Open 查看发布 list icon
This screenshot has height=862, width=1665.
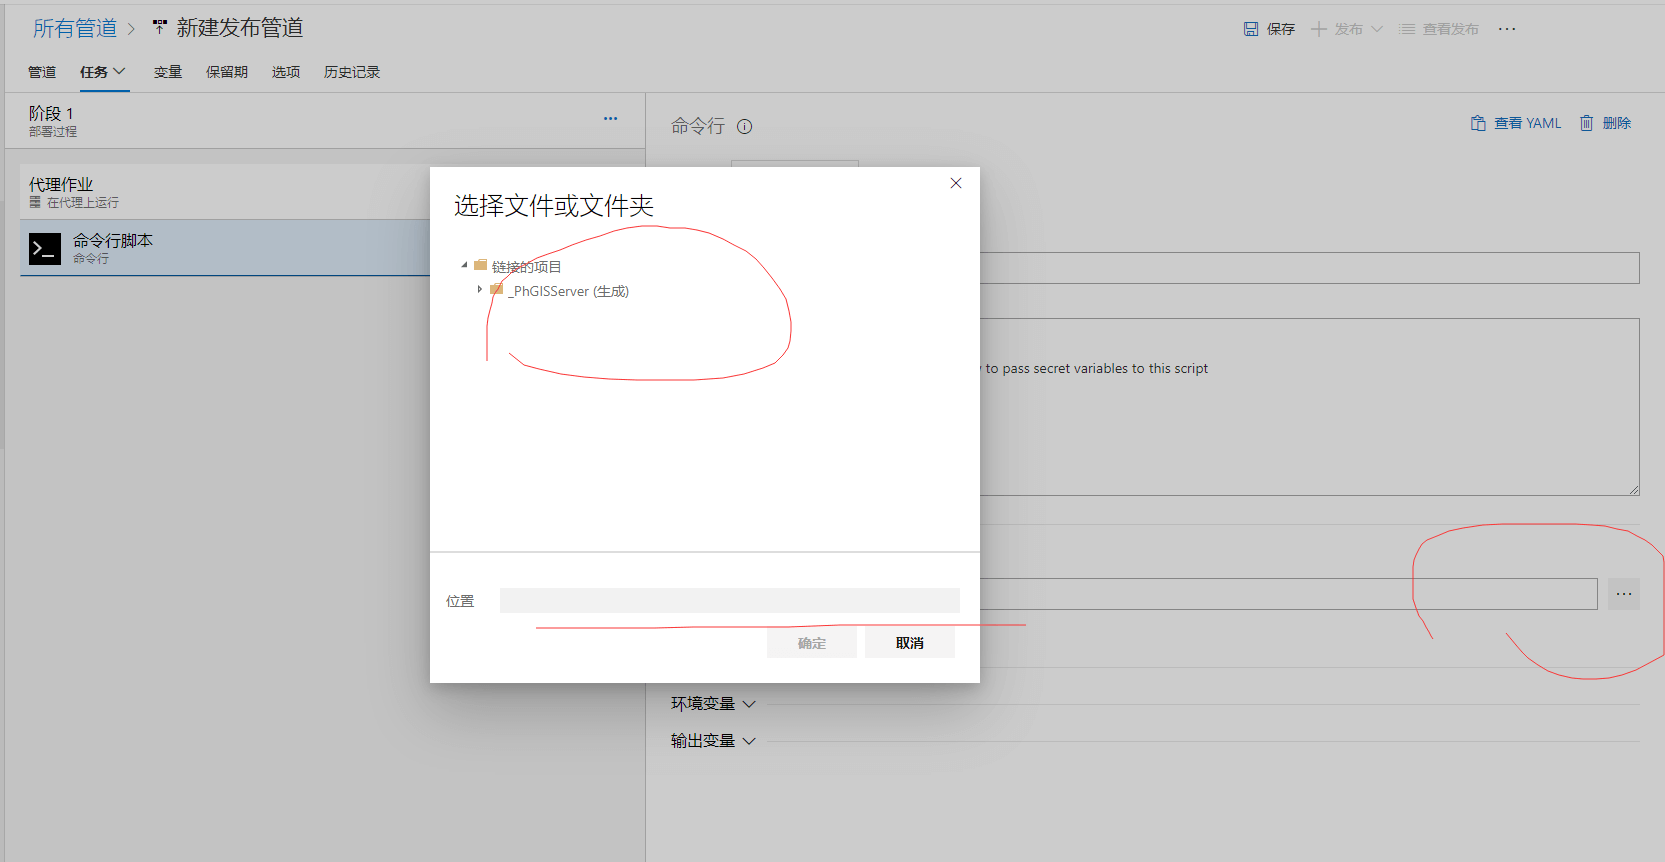(x=1407, y=29)
